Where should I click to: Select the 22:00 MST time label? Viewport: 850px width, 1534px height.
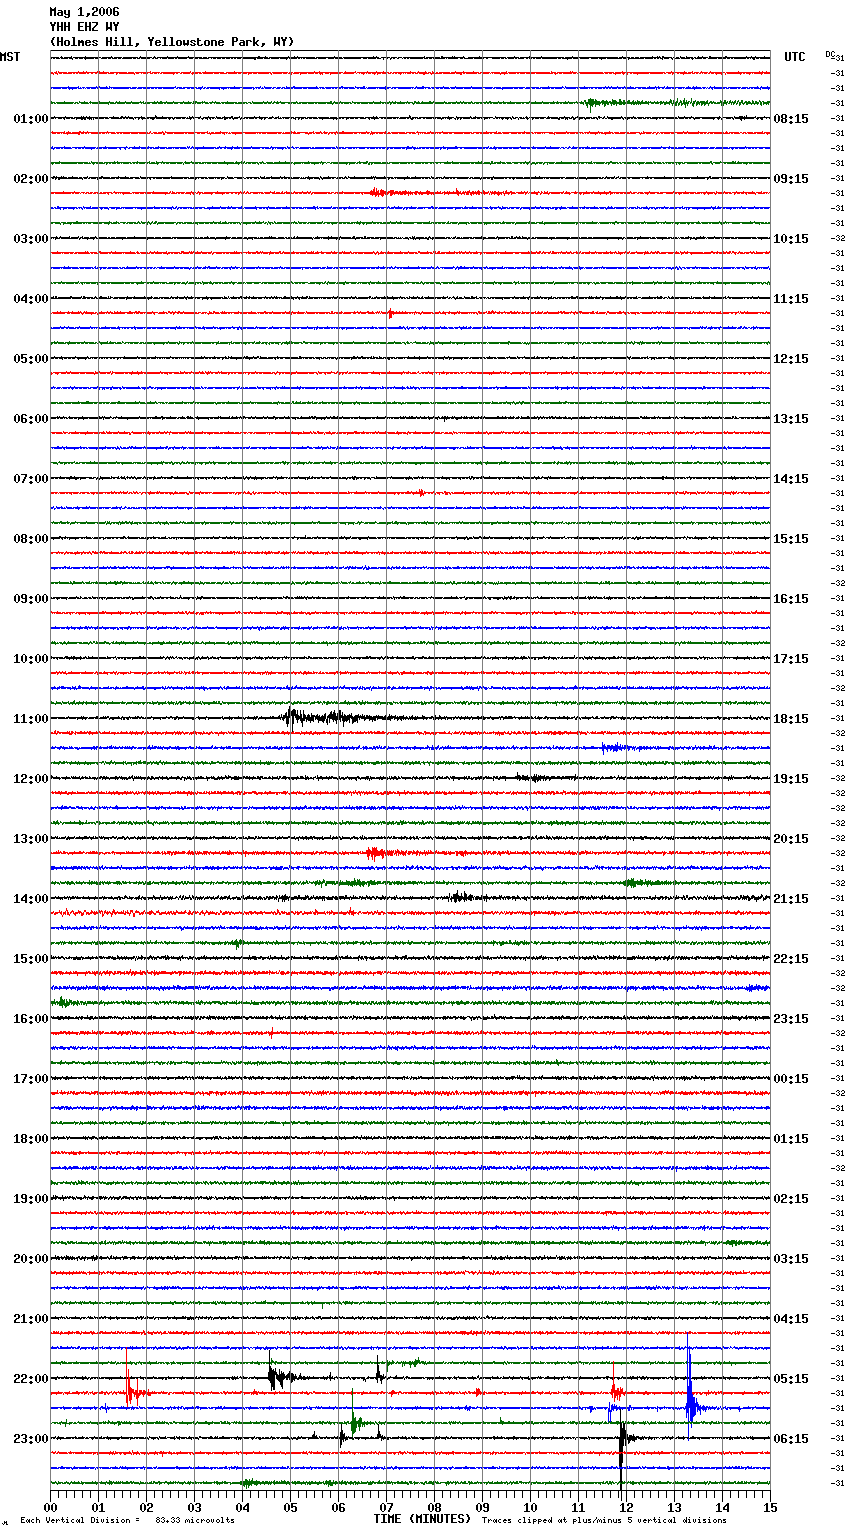30,1378
